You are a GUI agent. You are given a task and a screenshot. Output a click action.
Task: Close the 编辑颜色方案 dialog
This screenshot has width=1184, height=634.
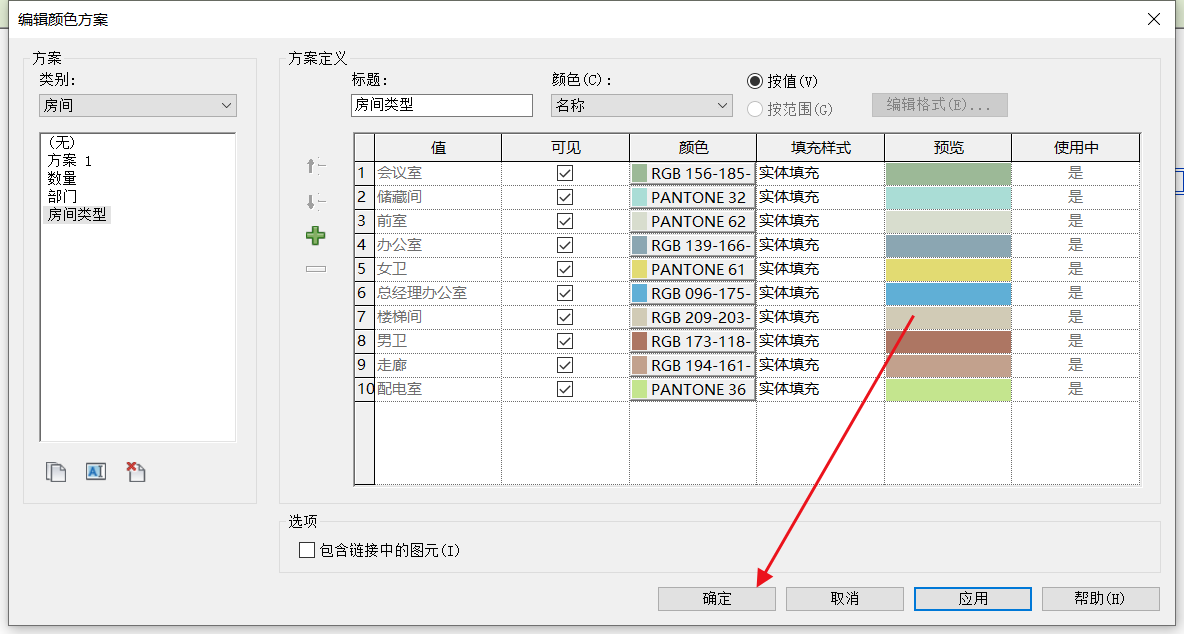coord(1153,19)
